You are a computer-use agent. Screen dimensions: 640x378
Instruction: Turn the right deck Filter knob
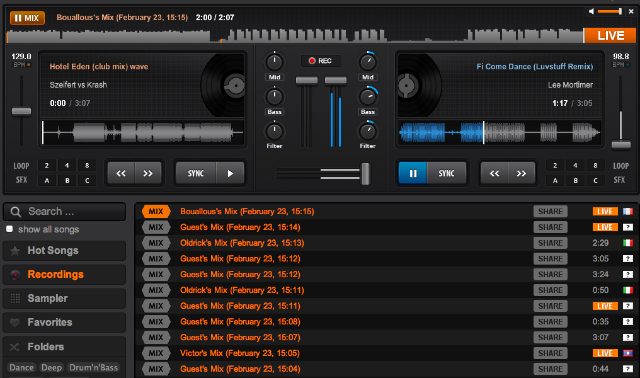pyautogui.click(x=368, y=131)
